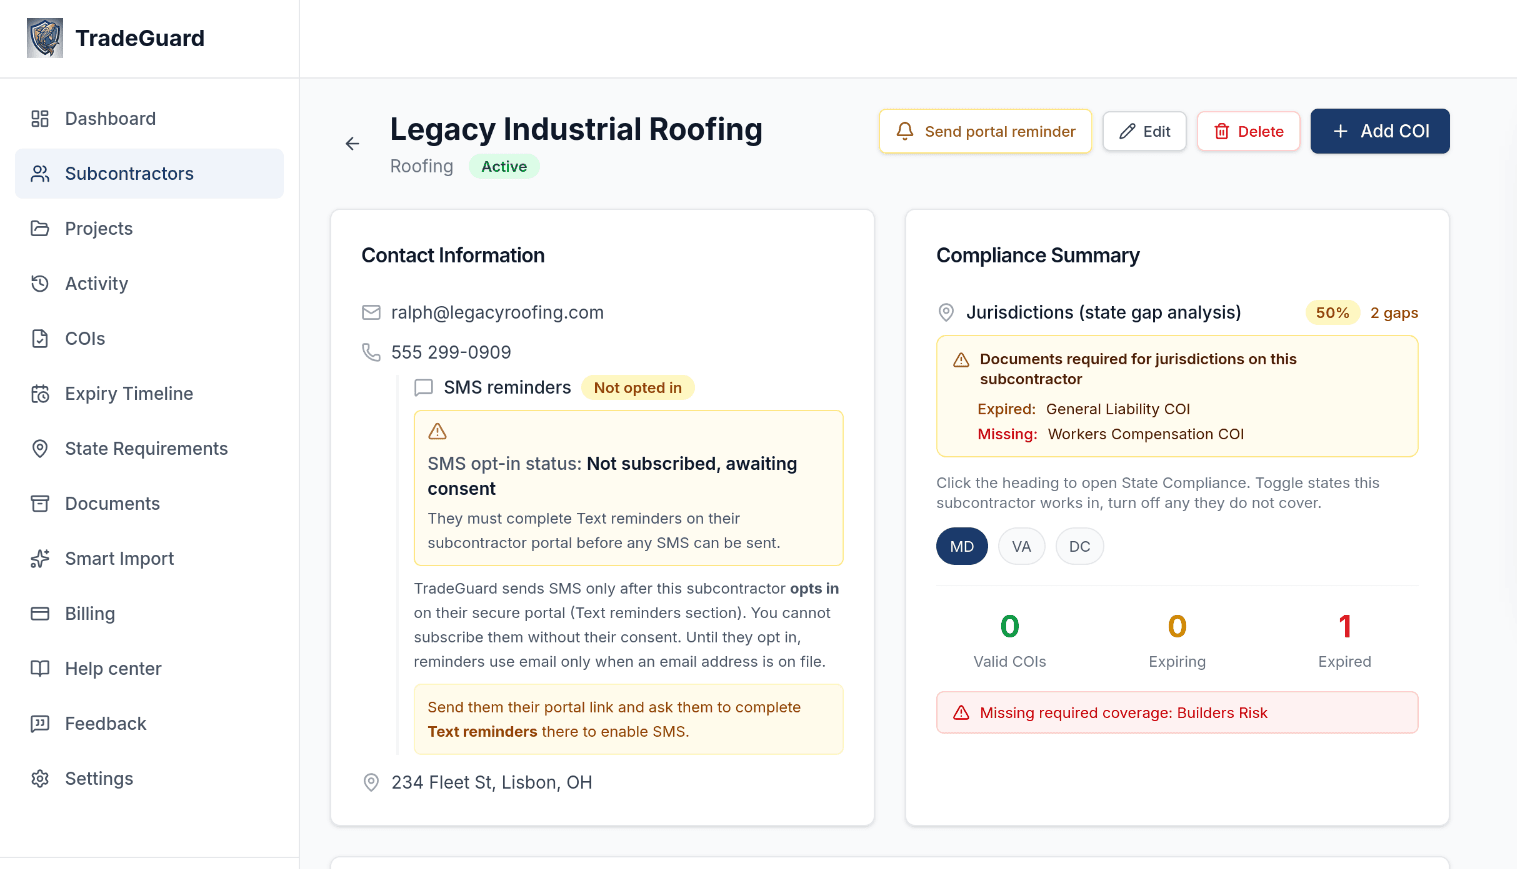The height and width of the screenshot is (869, 1517).
Task: Open Billing in the sidebar
Action: [149, 614]
